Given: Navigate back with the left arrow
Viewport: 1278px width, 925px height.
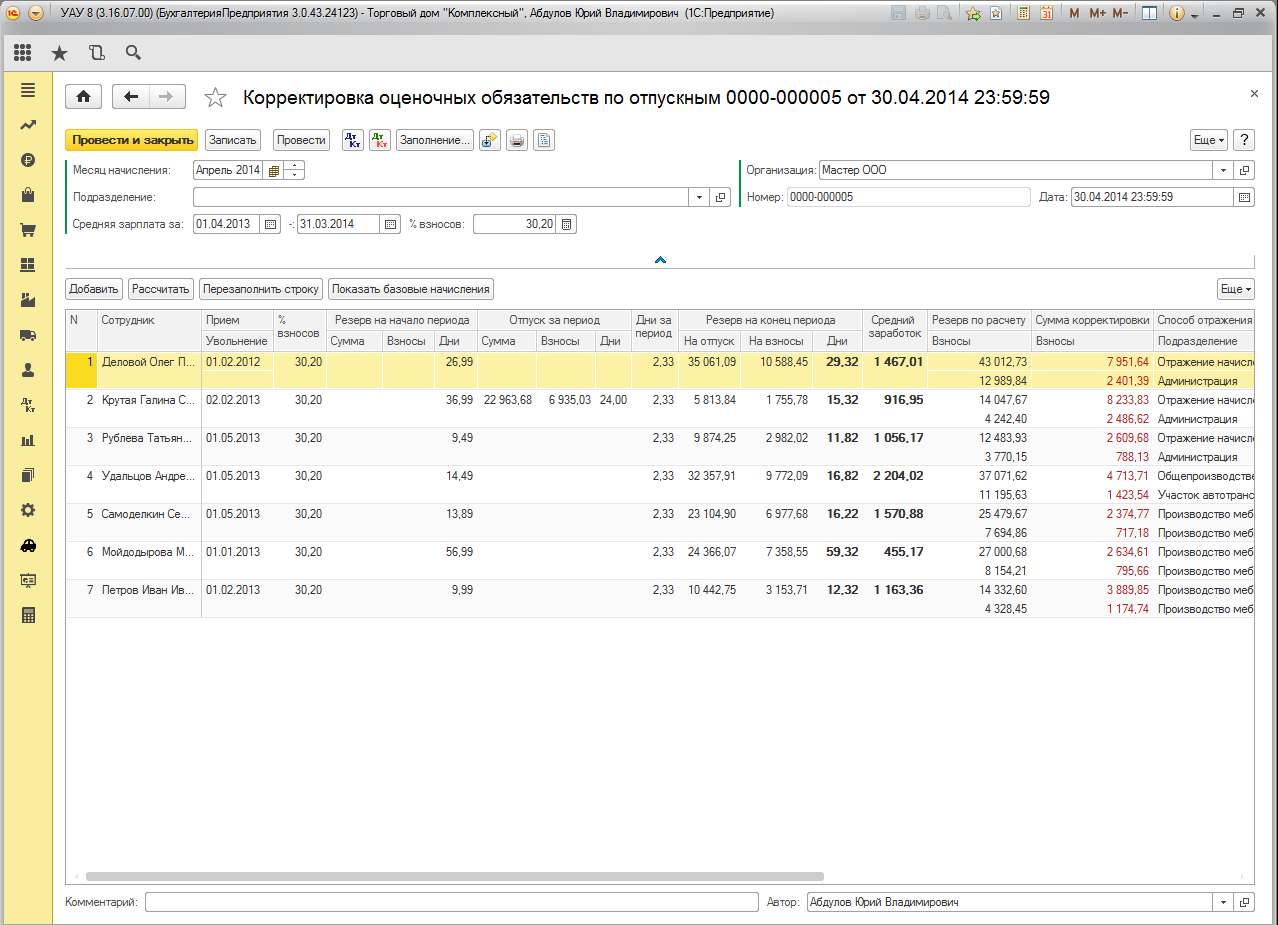Looking at the screenshot, I should [131, 96].
